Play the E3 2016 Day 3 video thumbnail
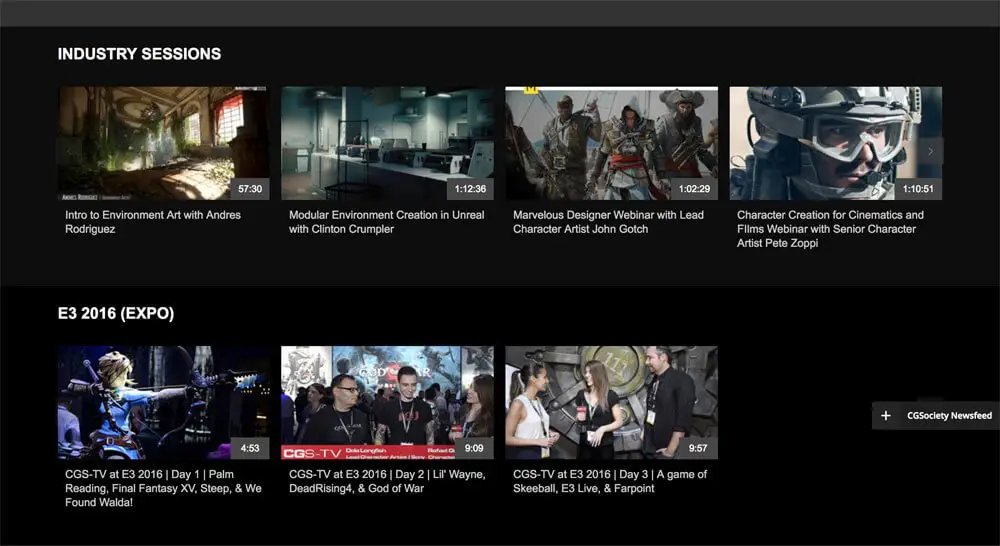The height and width of the screenshot is (546, 1000). click(x=612, y=402)
